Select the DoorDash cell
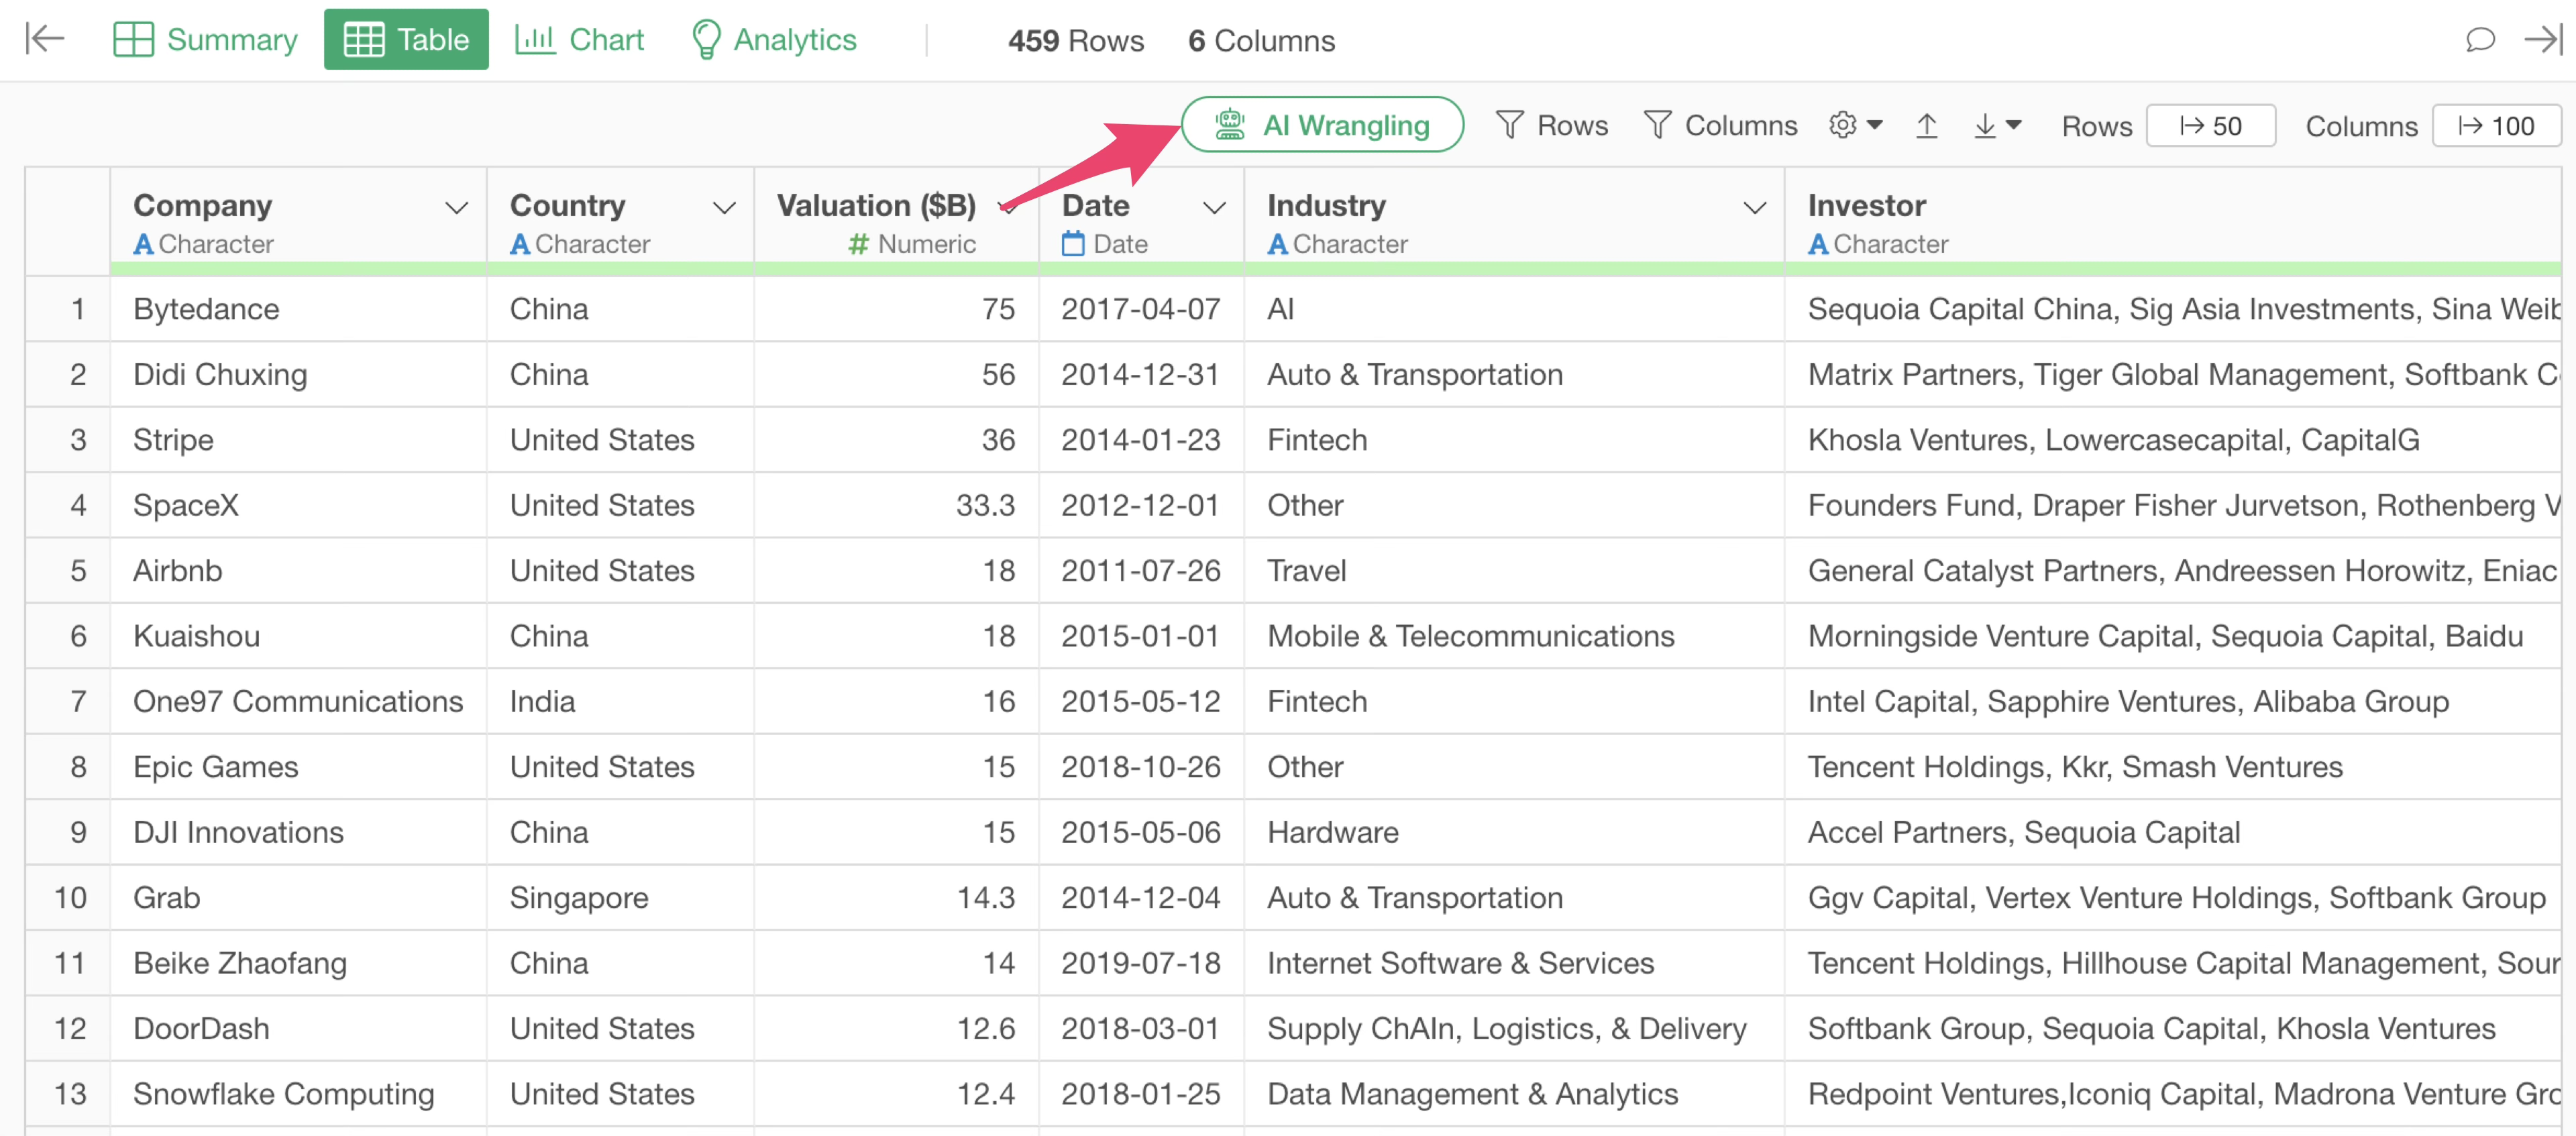The image size is (2576, 1136). [x=298, y=1028]
